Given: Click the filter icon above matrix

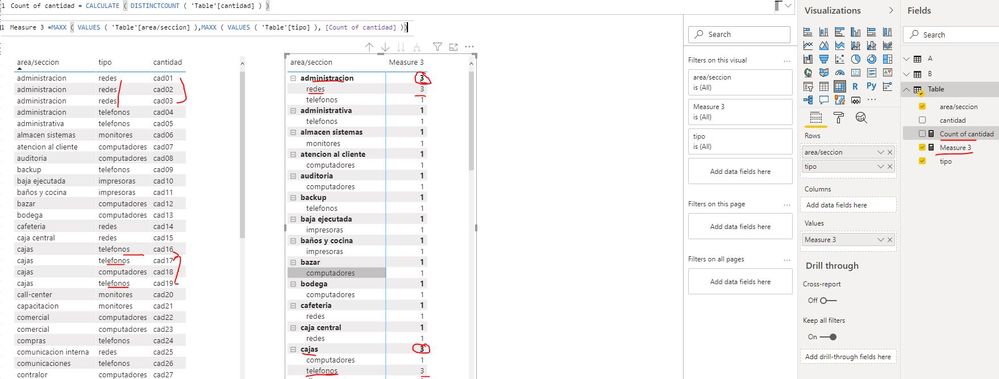Looking at the screenshot, I should tap(437, 46).
